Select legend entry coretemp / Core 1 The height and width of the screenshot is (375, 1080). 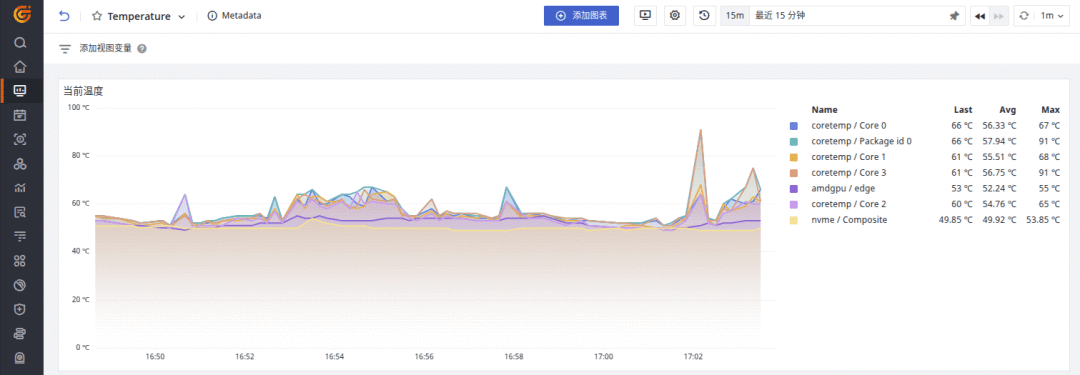849,157
